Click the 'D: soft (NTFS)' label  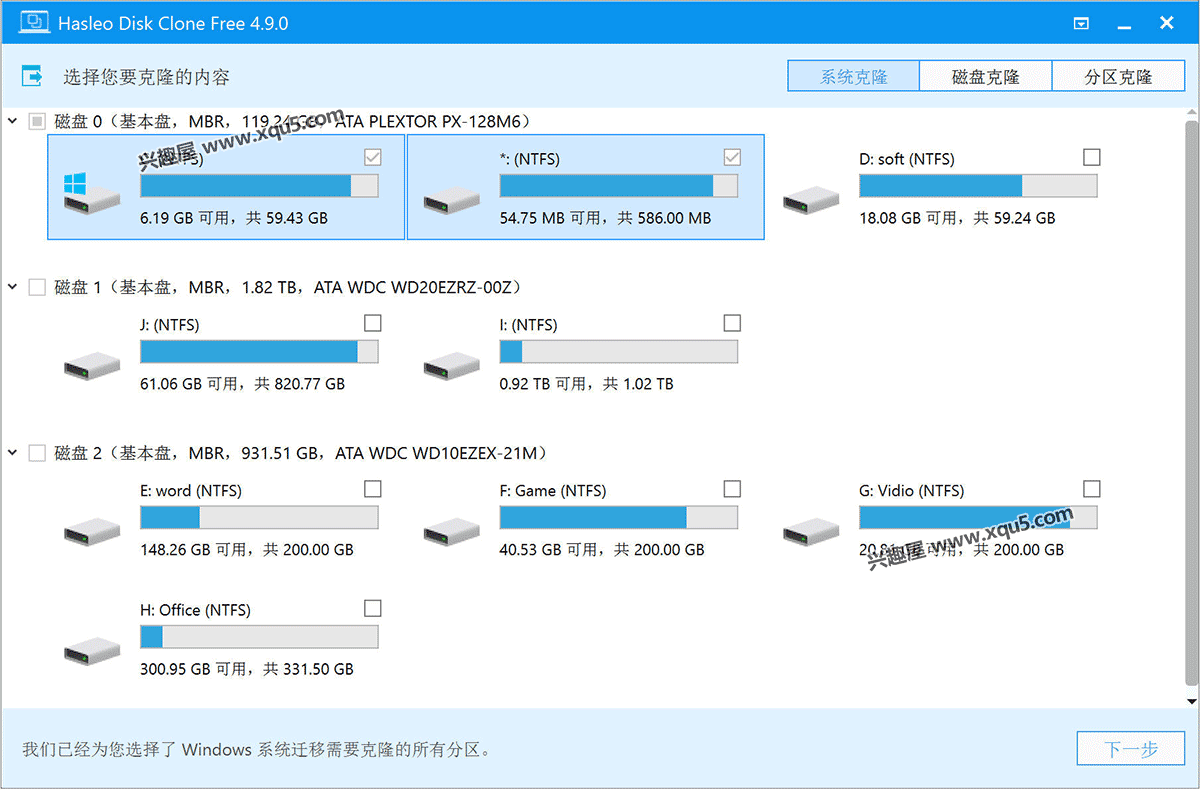907,159
